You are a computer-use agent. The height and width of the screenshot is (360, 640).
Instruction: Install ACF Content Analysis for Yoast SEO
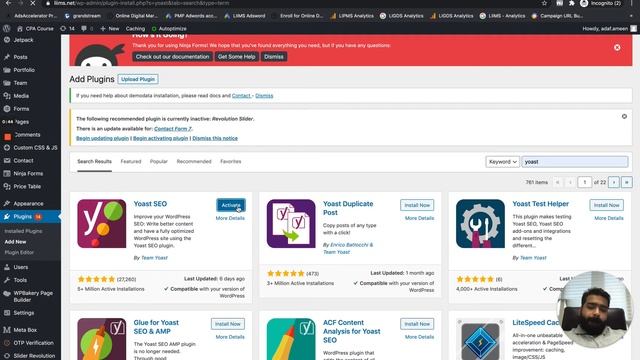417,324
